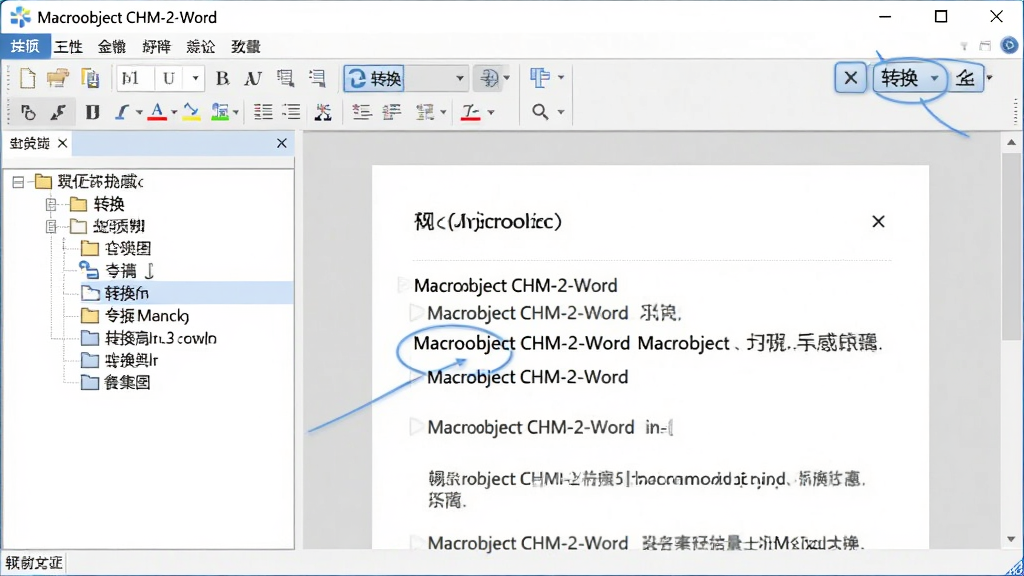Select the last folder in tree

(x=127, y=382)
